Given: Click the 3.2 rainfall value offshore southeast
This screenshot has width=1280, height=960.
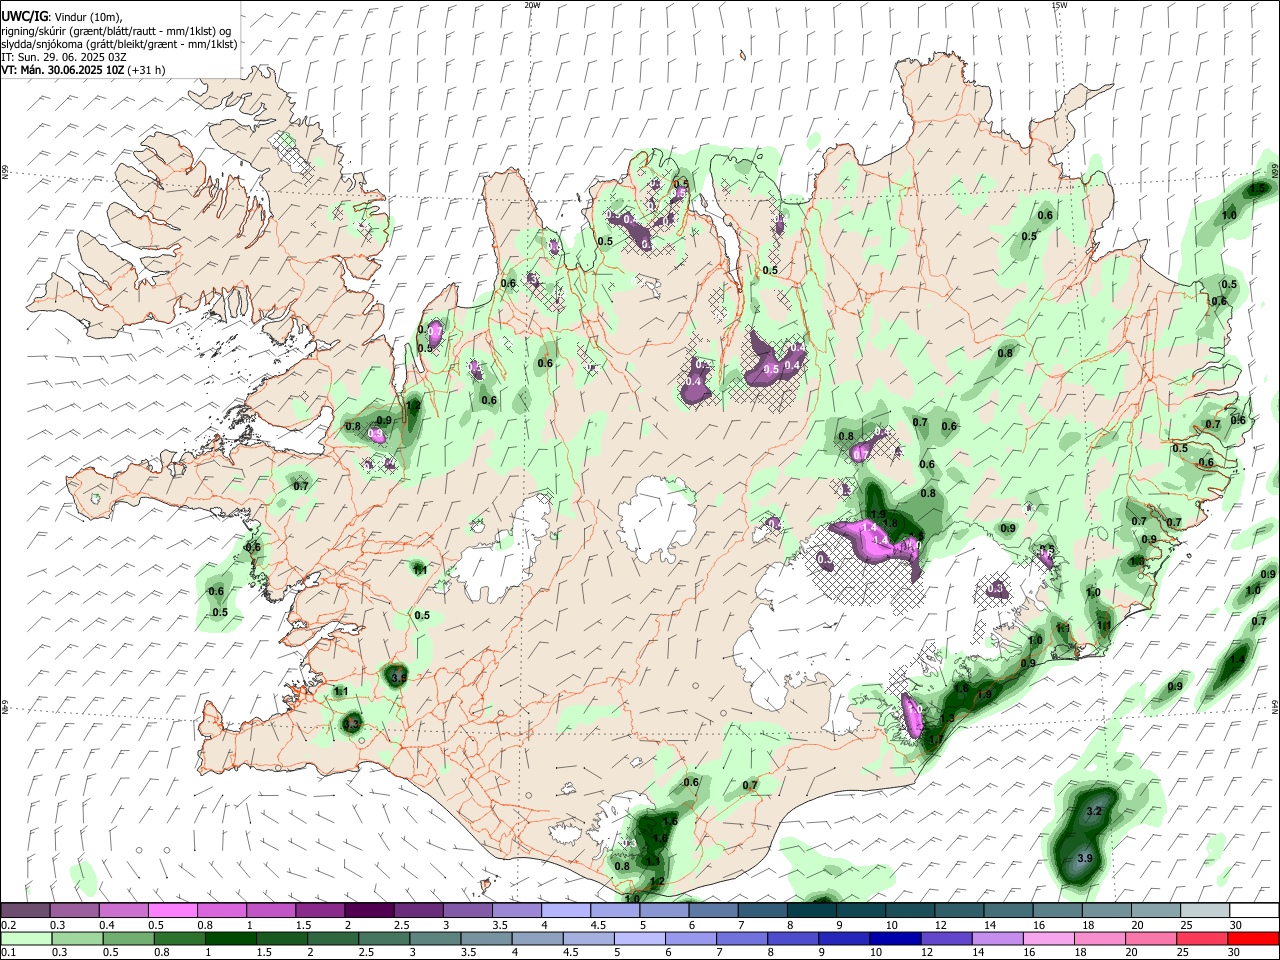Looking at the screenshot, I should [x=1093, y=811].
